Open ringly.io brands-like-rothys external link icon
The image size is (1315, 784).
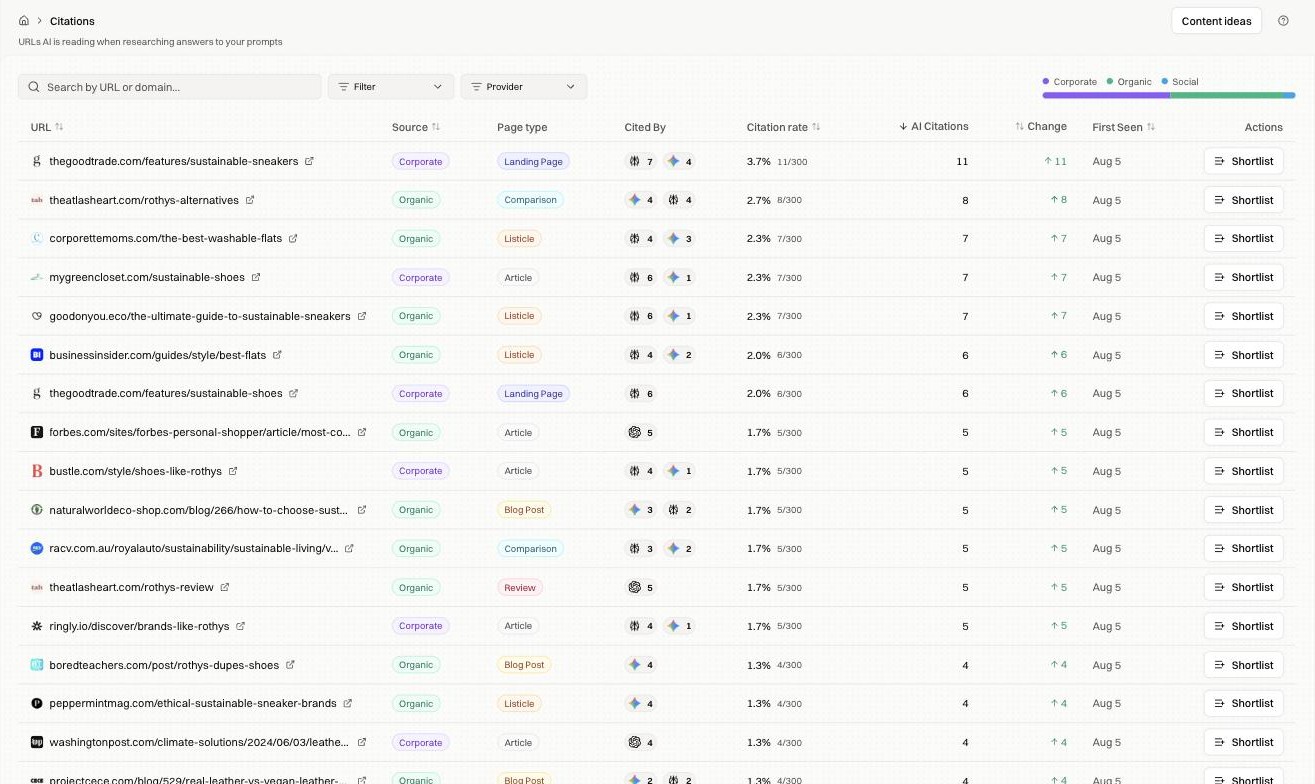(241, 626)
